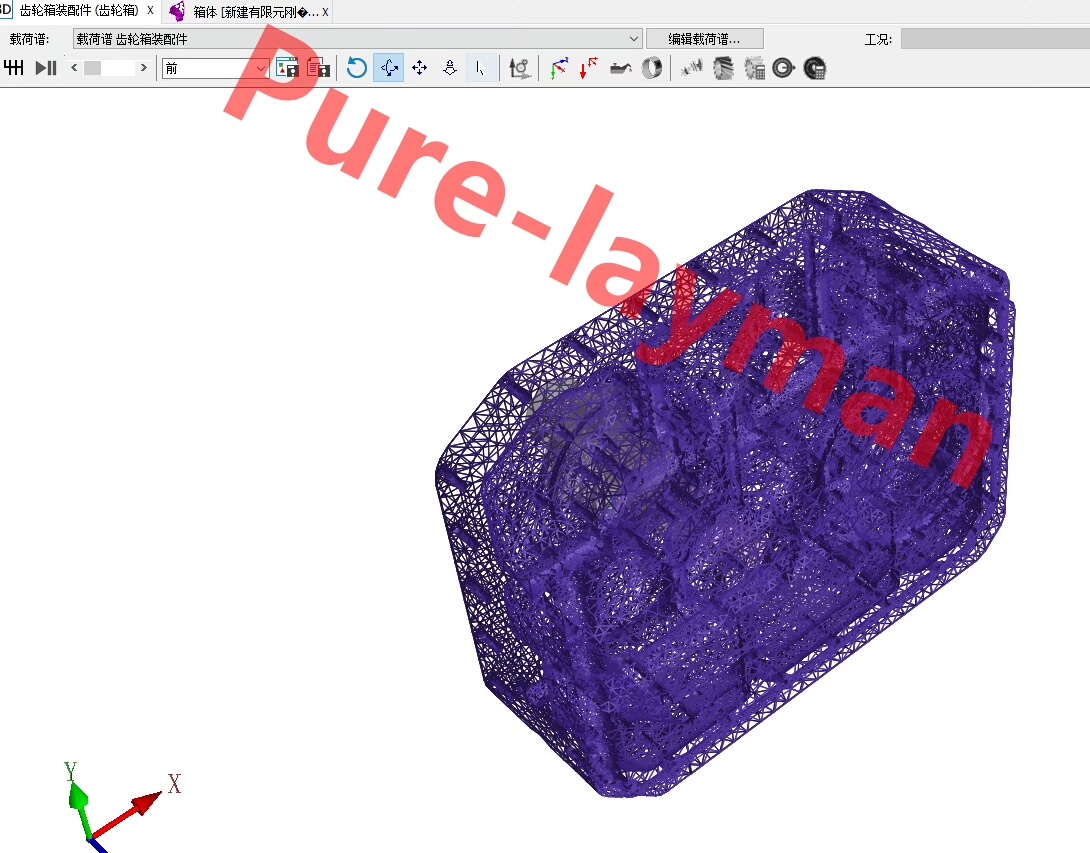
Task: Click the purple gearbox housing mesh
Action: (723, 494)
